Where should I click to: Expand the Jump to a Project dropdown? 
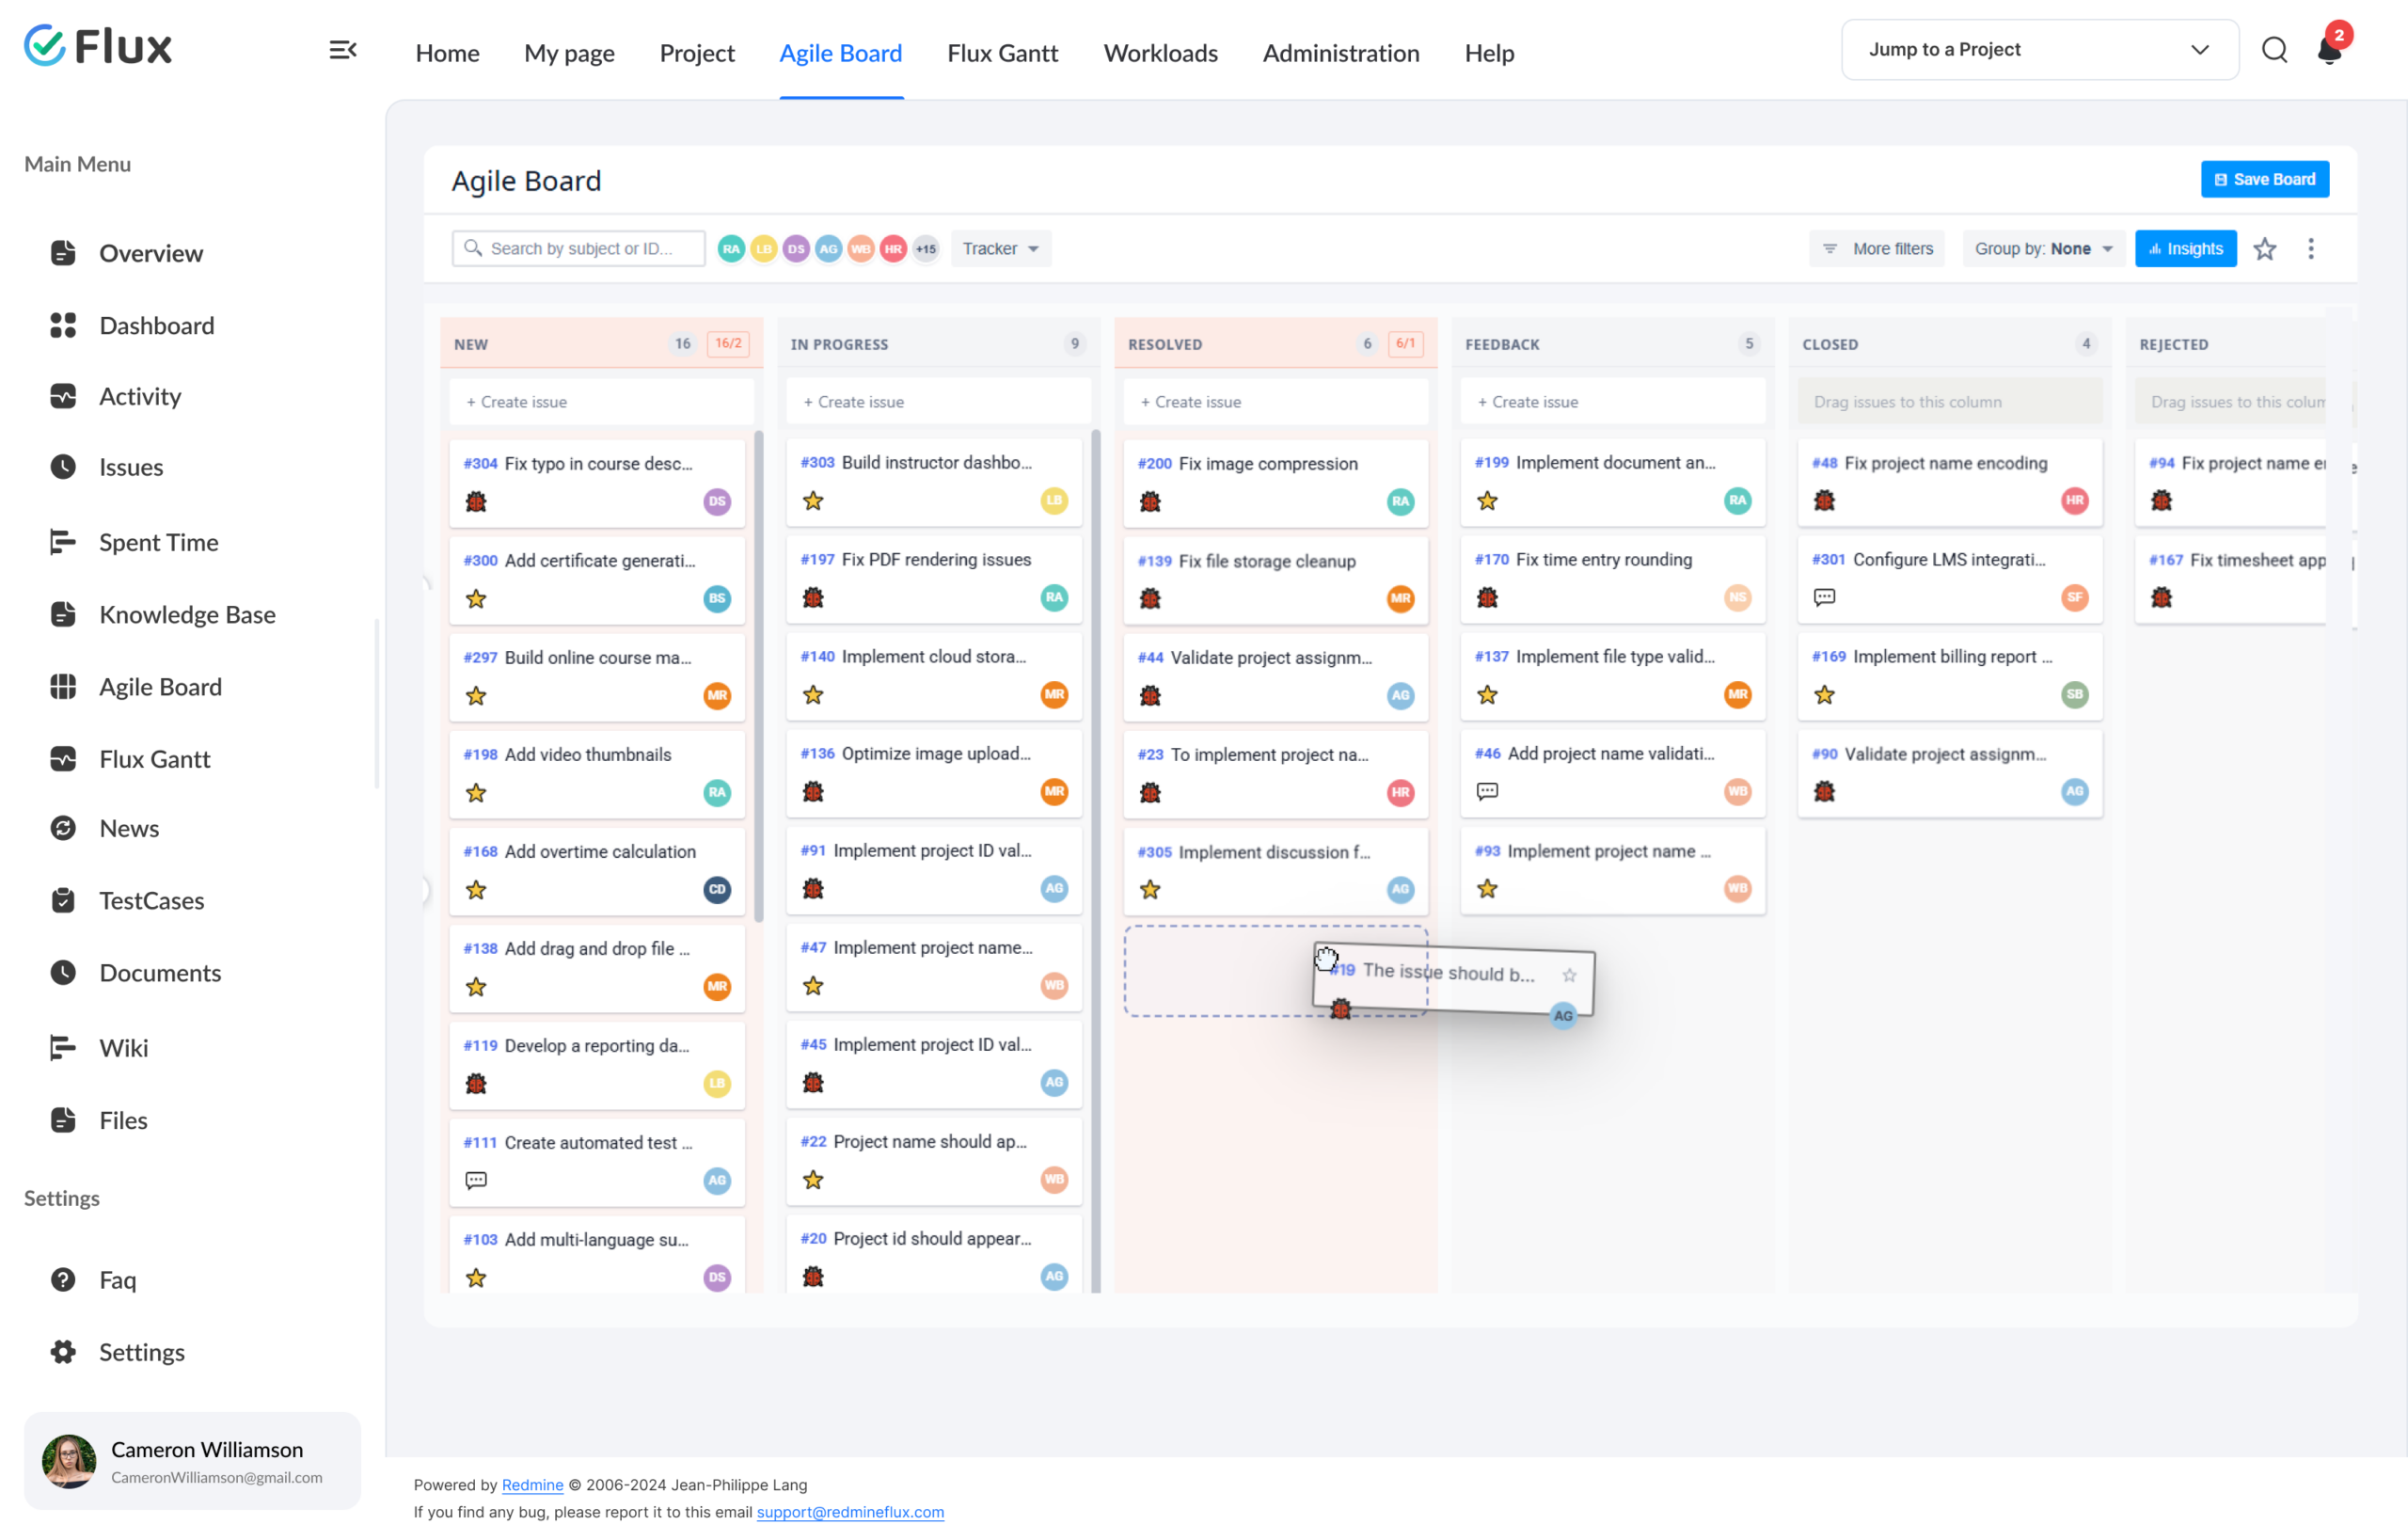tap(2039, 49)
